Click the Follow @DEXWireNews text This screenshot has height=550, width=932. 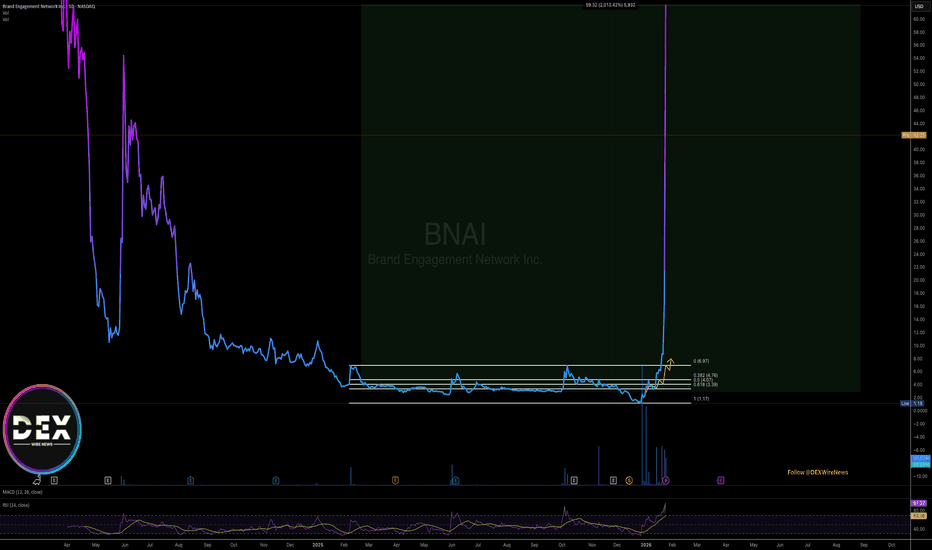coord(818,472)
